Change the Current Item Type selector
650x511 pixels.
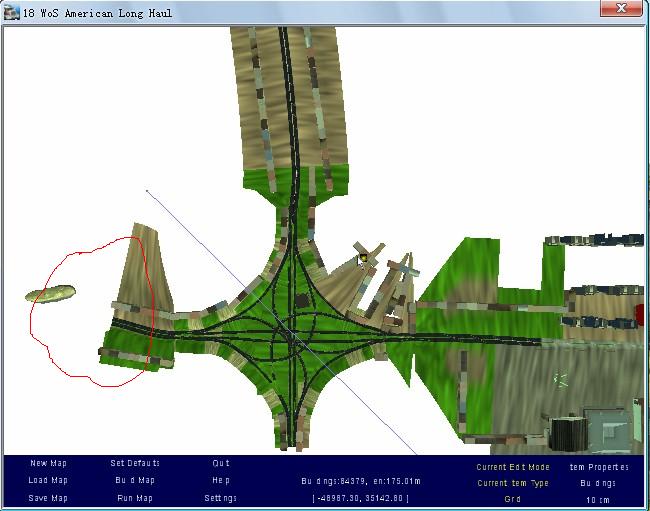coord(512,483)
